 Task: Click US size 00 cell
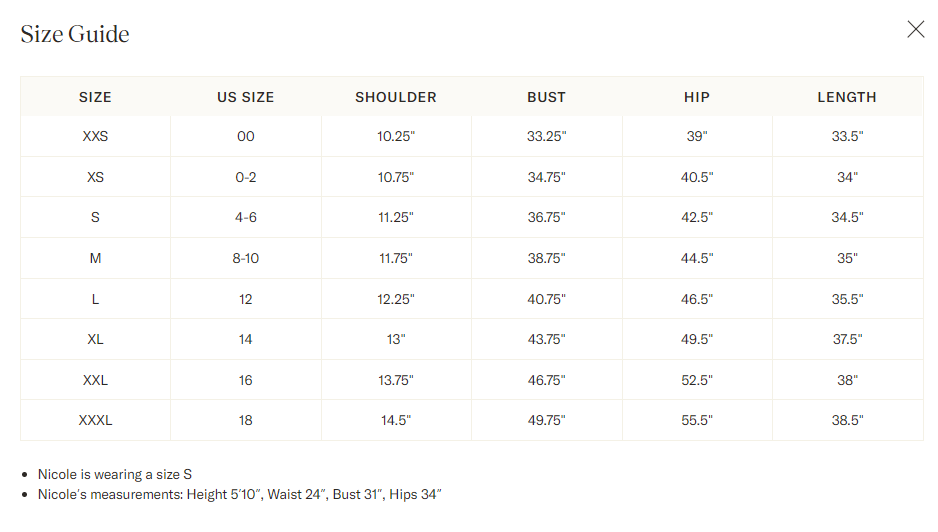[x=245, y=136]
